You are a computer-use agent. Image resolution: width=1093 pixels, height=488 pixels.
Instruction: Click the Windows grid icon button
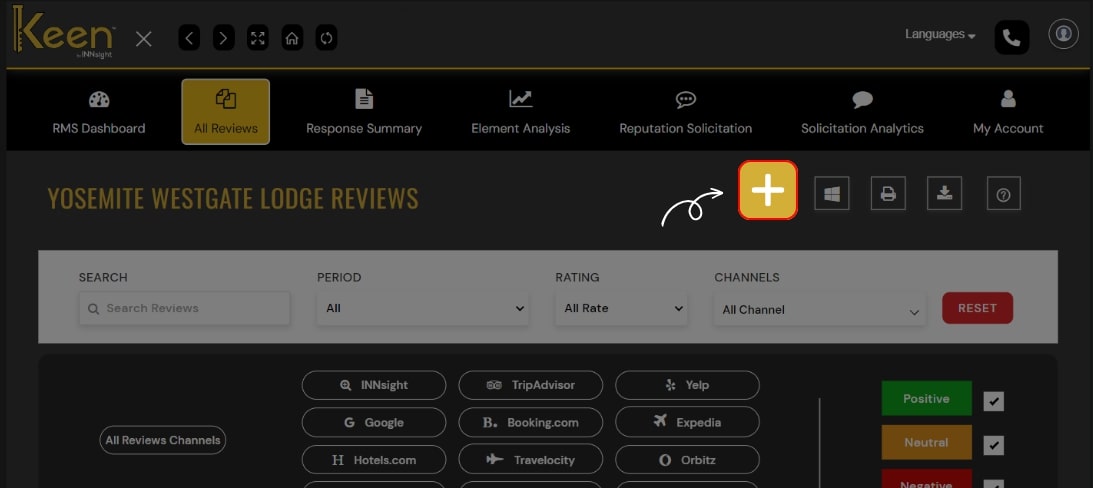pos(832,193)
